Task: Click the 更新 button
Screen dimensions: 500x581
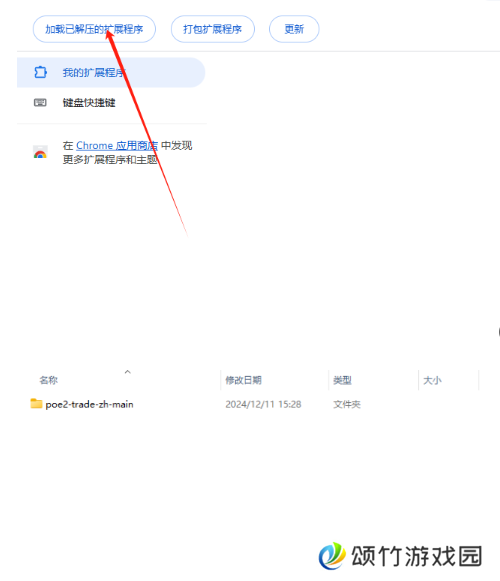Action: point(294,29)
